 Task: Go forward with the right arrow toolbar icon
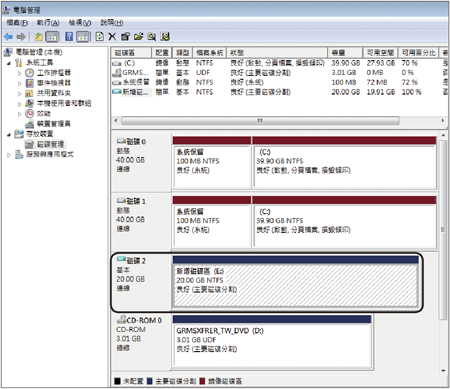(21, 36)
